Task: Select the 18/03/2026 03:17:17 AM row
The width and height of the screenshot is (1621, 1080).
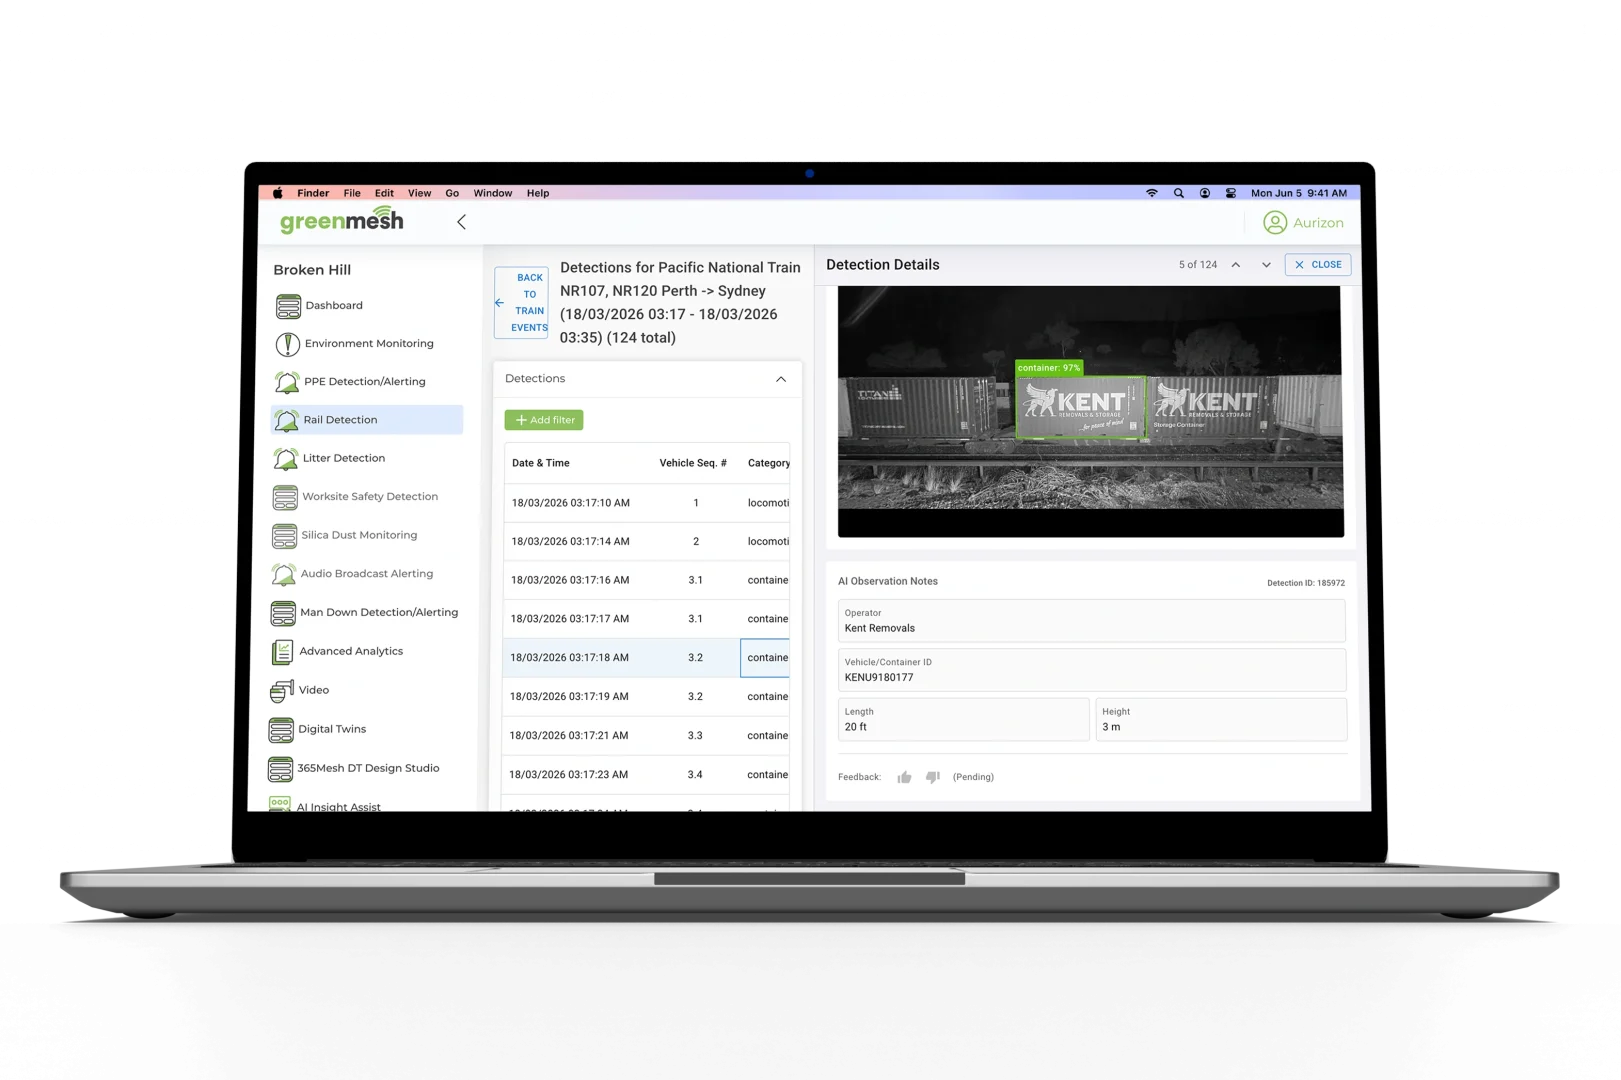Action: click(646, 619)
